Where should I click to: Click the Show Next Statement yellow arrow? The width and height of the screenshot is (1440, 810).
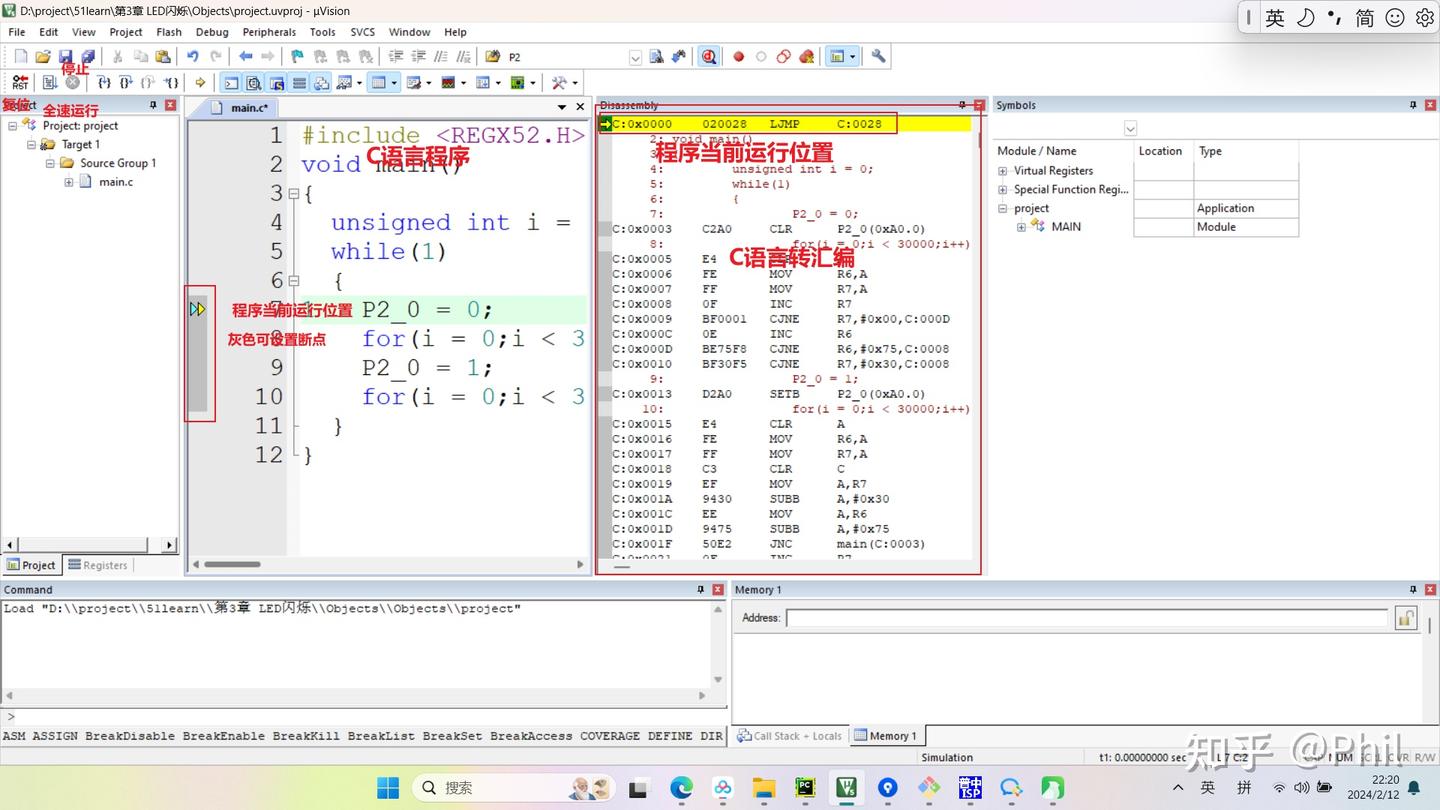(x=200, y=83)
